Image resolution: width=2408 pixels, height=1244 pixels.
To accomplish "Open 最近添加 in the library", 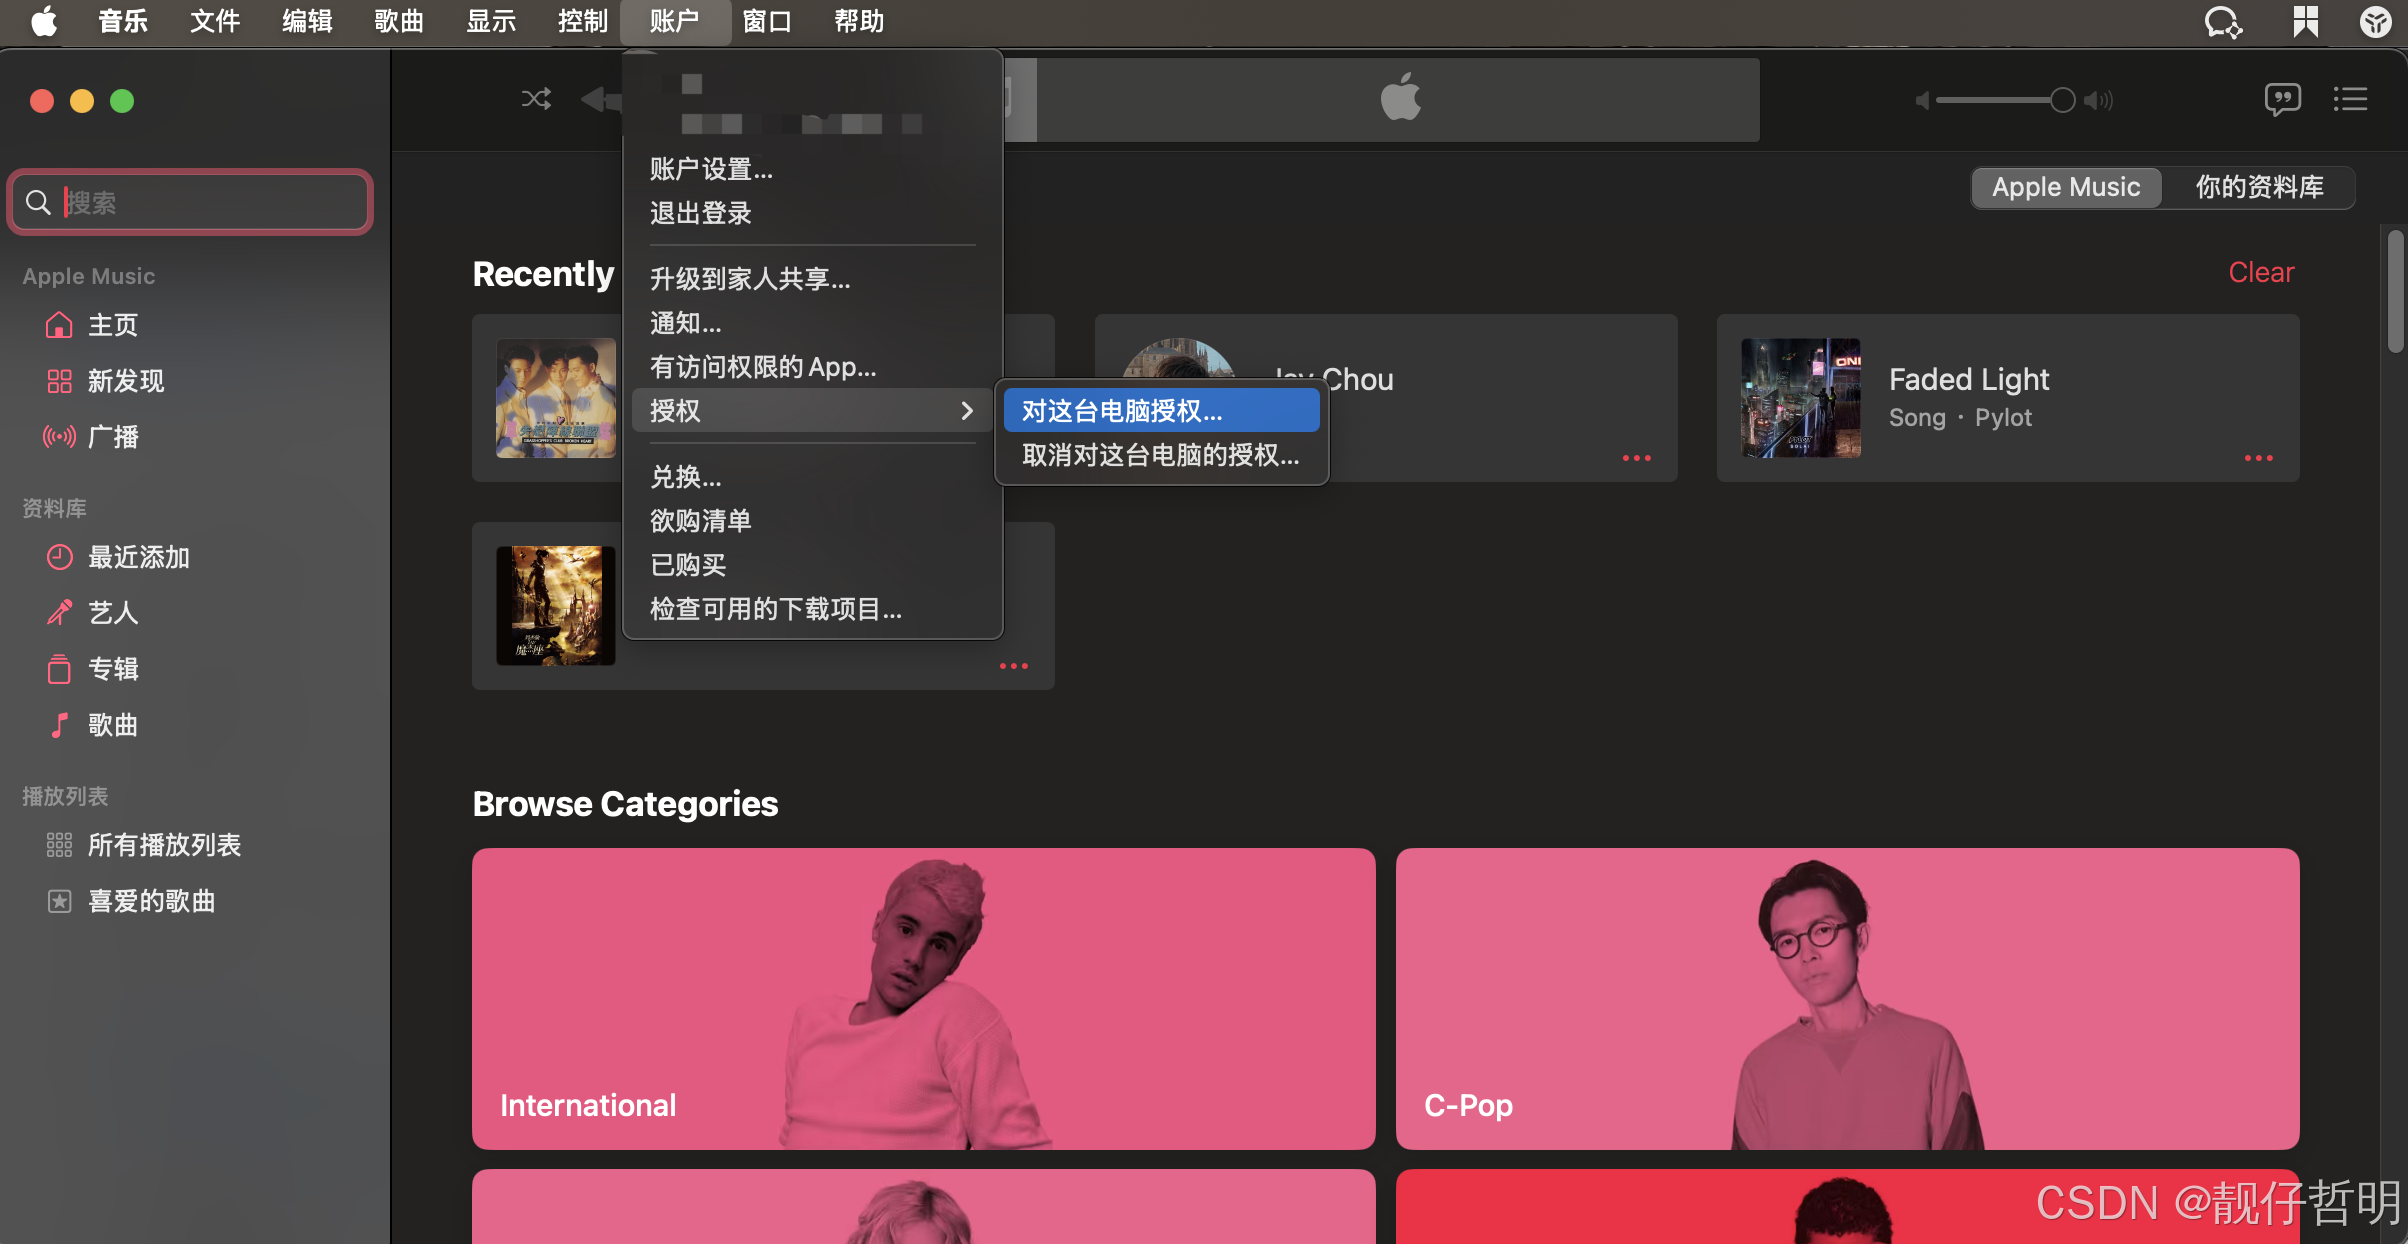I will click(x=138, y=557).
